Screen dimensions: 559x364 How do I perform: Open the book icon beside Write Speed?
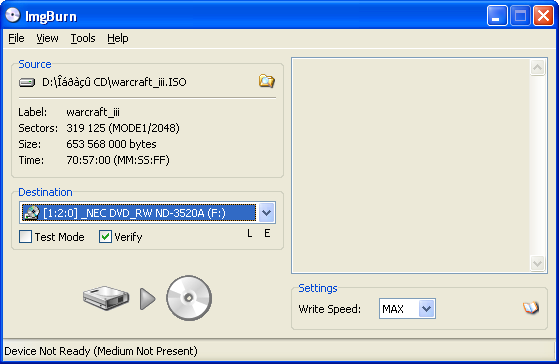click(531, 308)
